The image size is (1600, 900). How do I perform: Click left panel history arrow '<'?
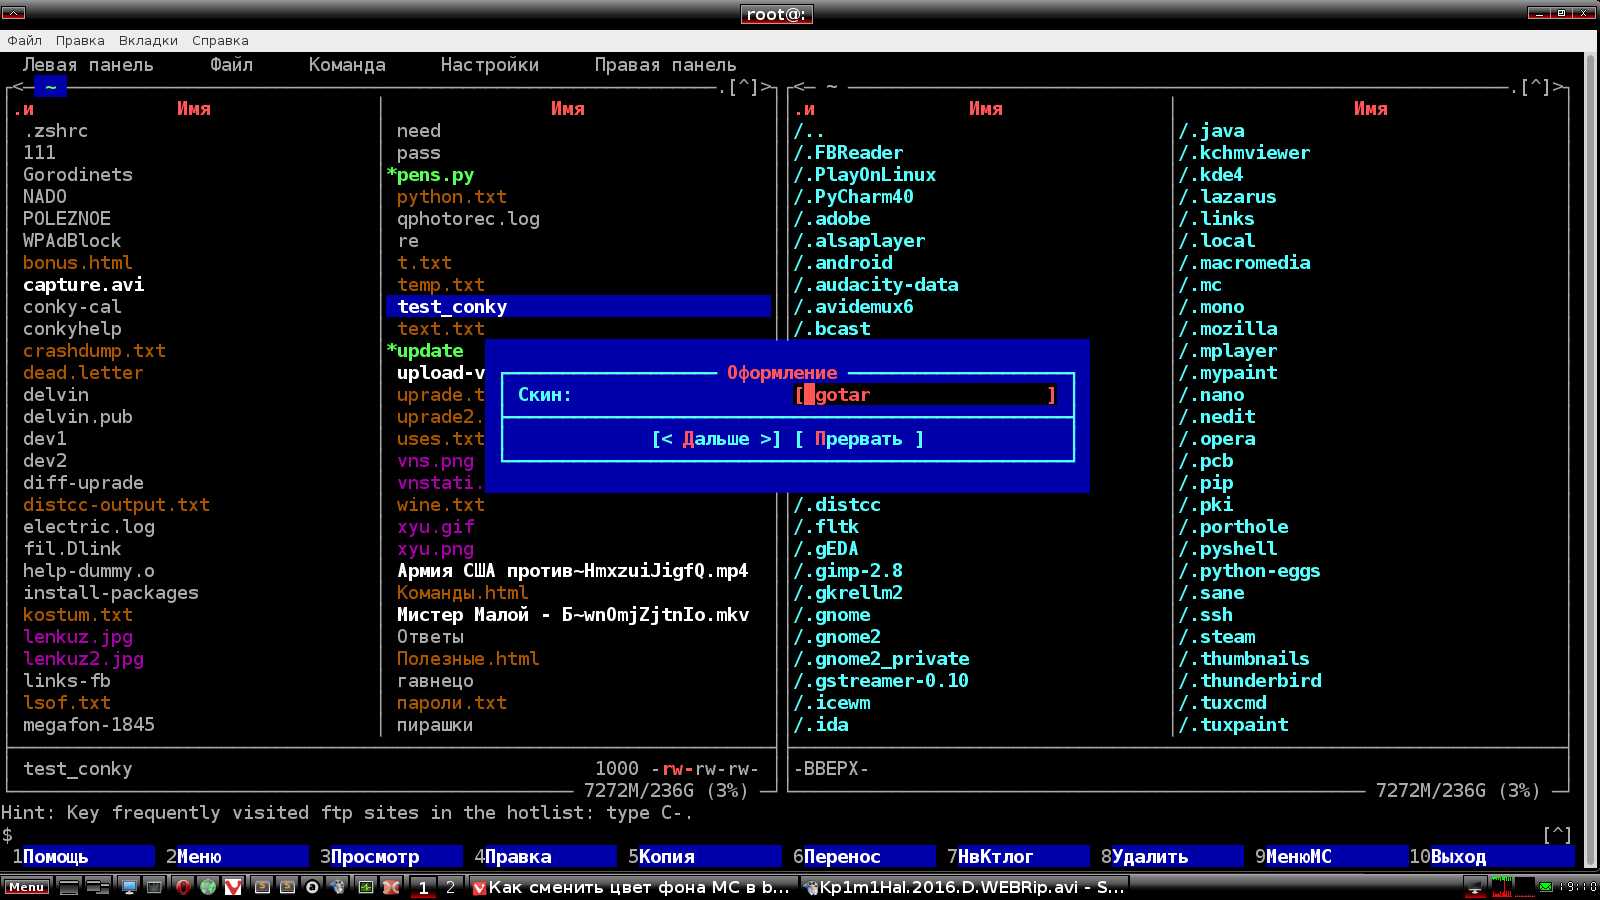pyautogui.click(x=17, y=87)
